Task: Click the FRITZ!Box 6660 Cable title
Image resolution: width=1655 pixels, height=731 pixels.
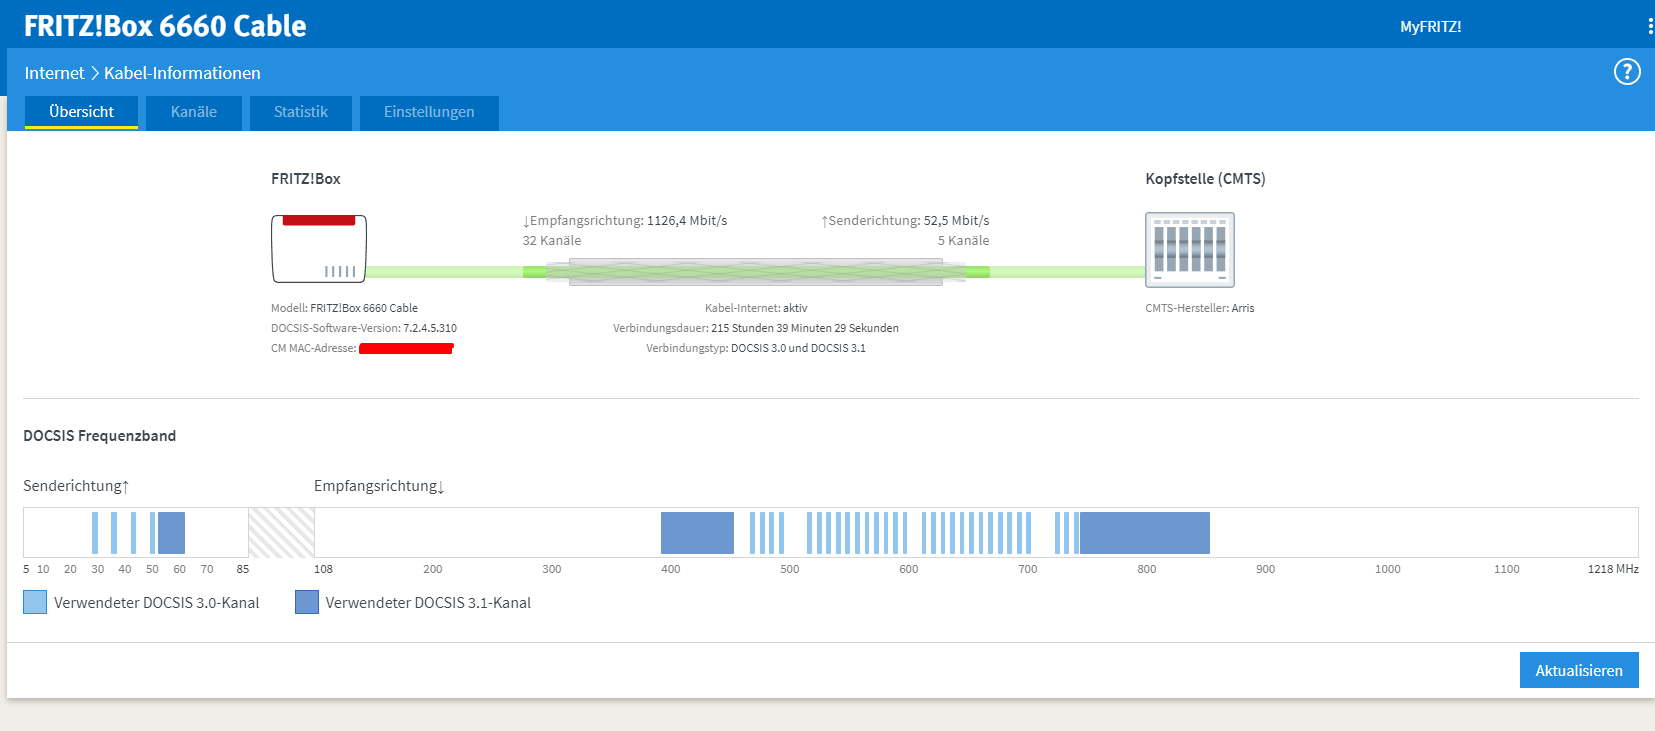Action: 165,26
